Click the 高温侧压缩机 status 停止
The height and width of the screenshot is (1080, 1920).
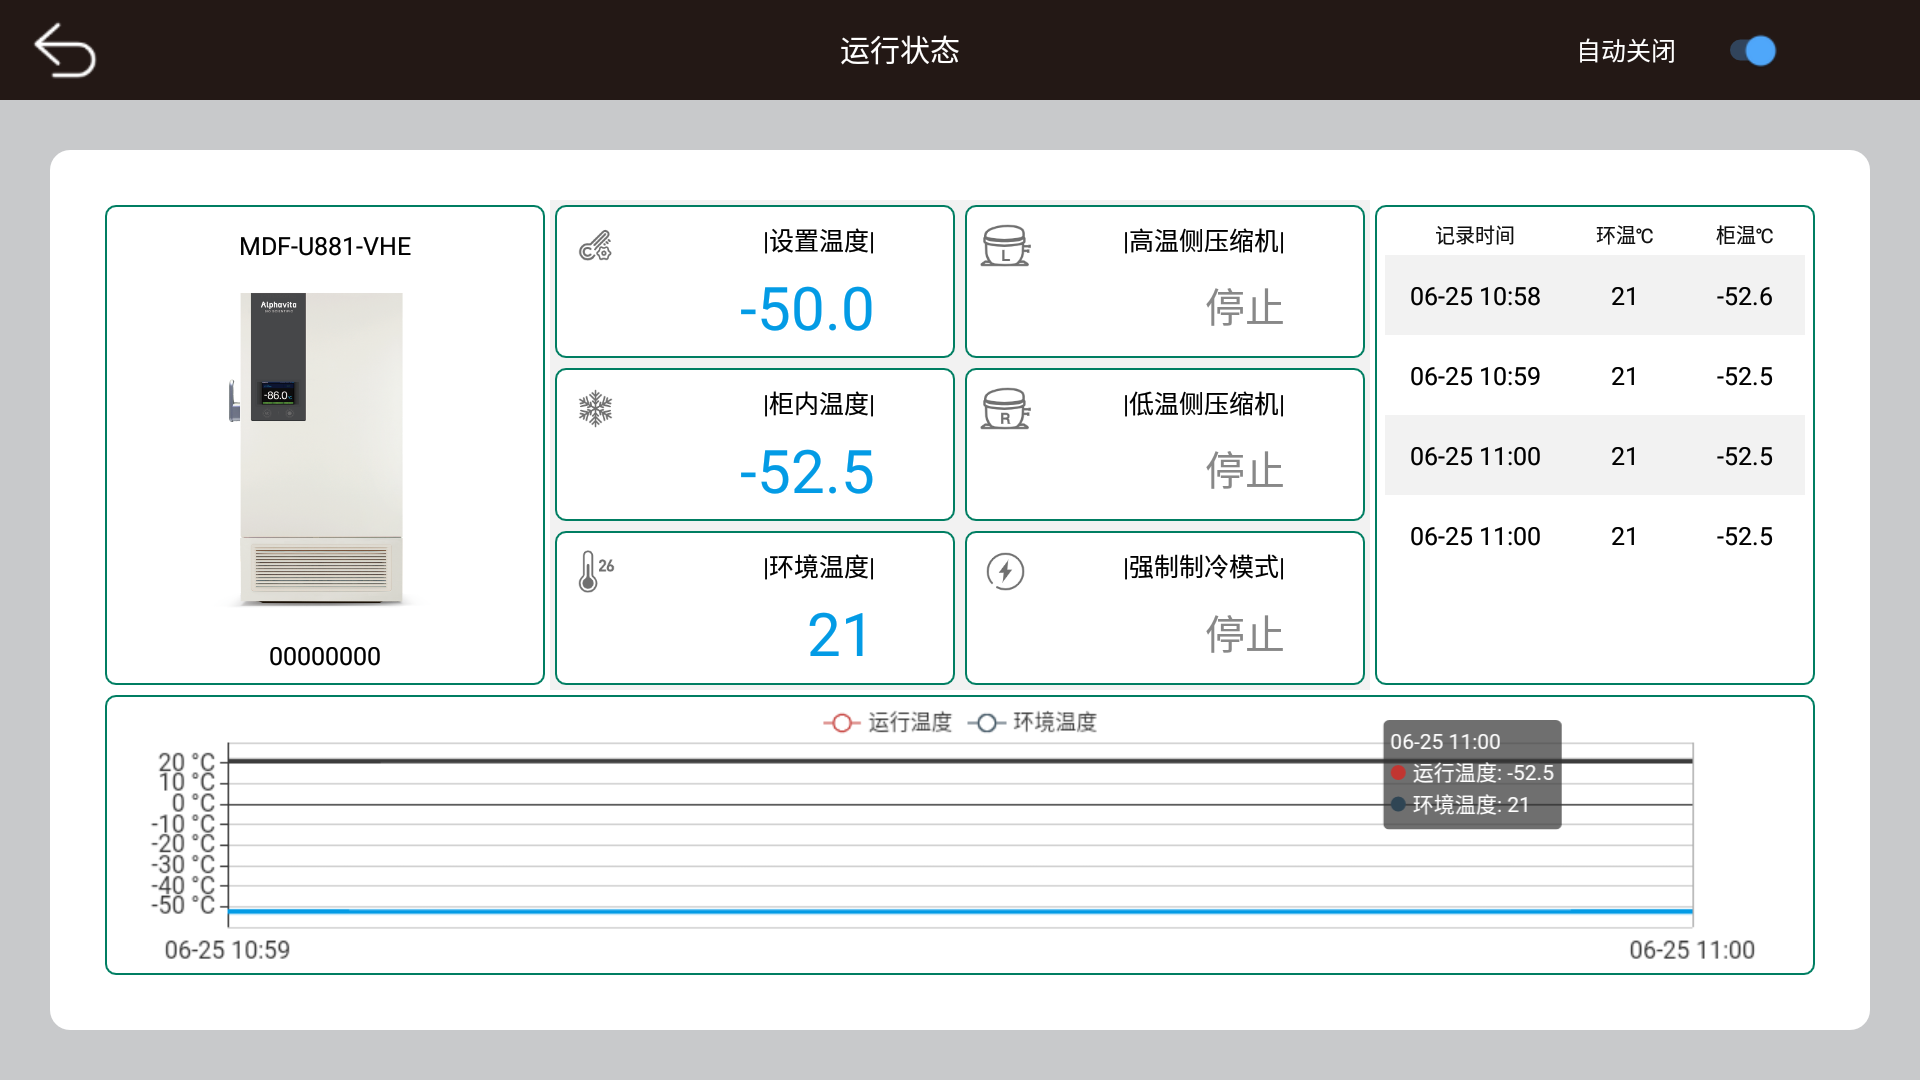[1244, 307]
